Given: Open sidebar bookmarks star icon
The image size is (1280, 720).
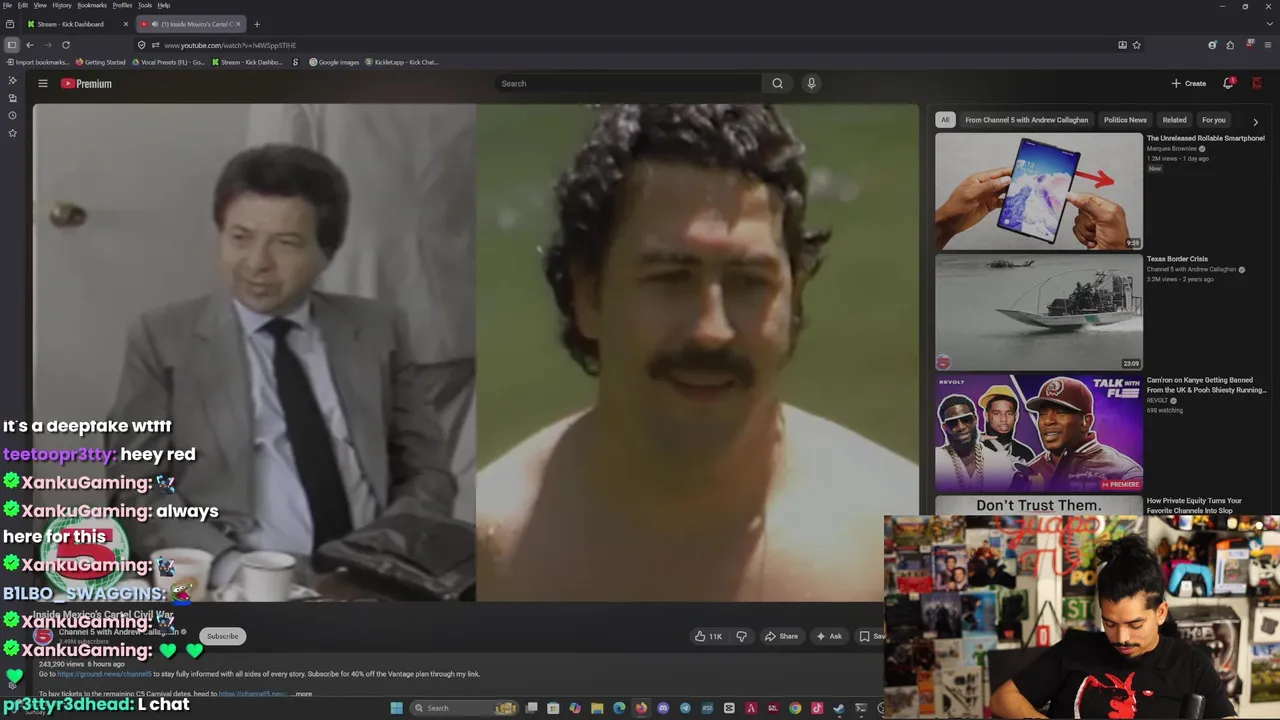Looking at the screenshot, I should pyautogui.click(x=12, y=133).
